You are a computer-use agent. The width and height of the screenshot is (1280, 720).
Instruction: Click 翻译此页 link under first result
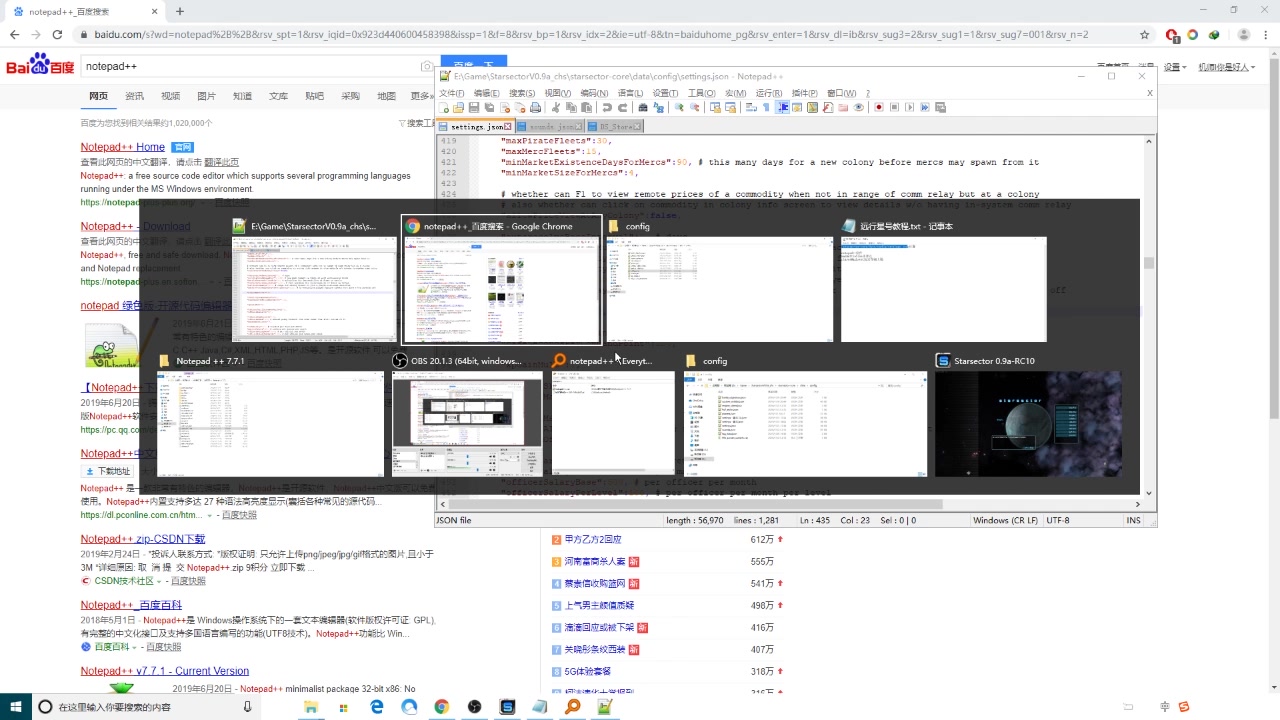click(x=221, y=162)
